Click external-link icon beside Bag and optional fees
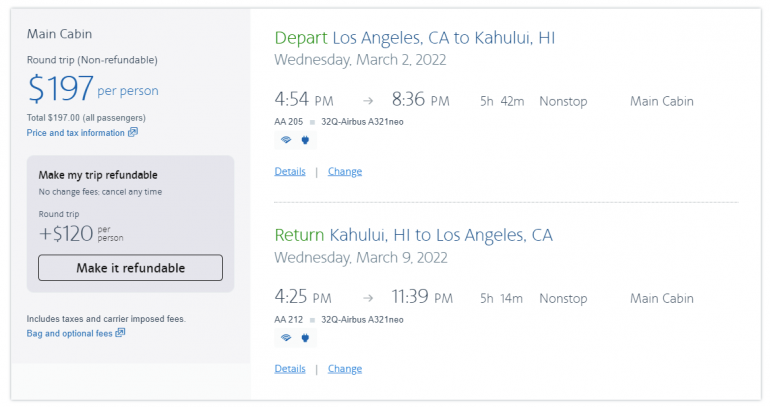The height and width of the screenshot is (407, 770). pos(121,333)
